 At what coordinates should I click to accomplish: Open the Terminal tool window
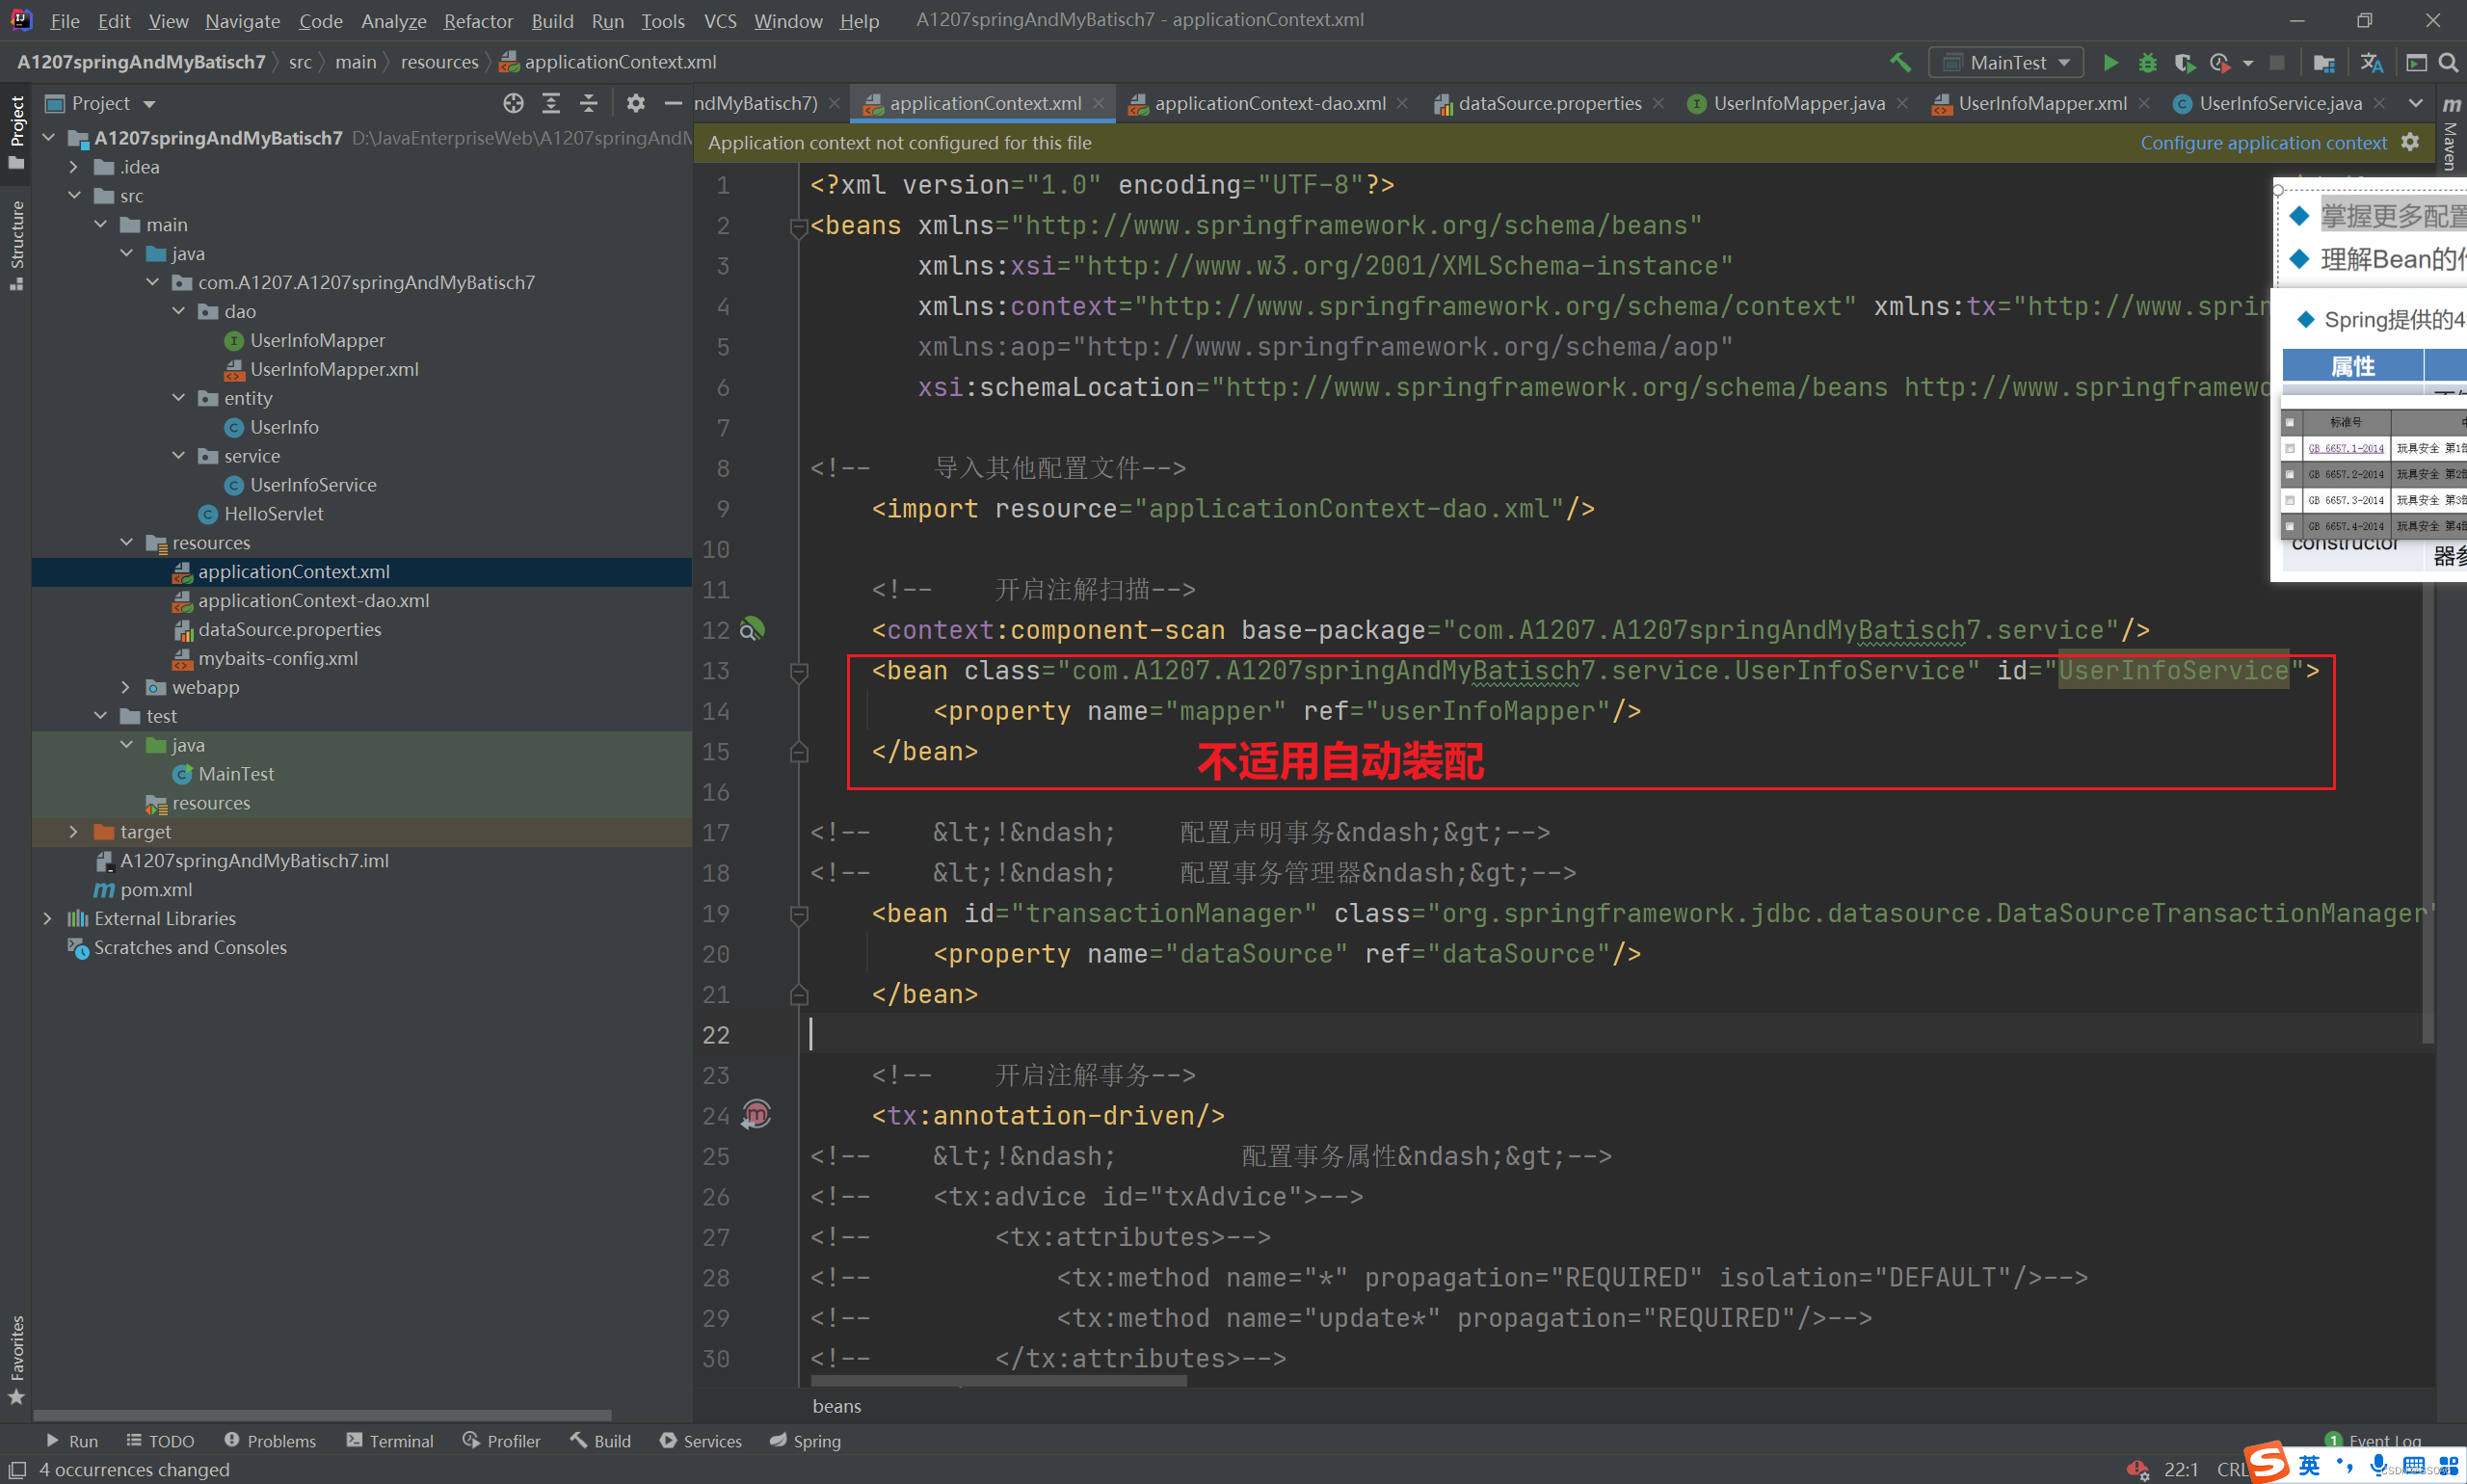coord(390,1441)
